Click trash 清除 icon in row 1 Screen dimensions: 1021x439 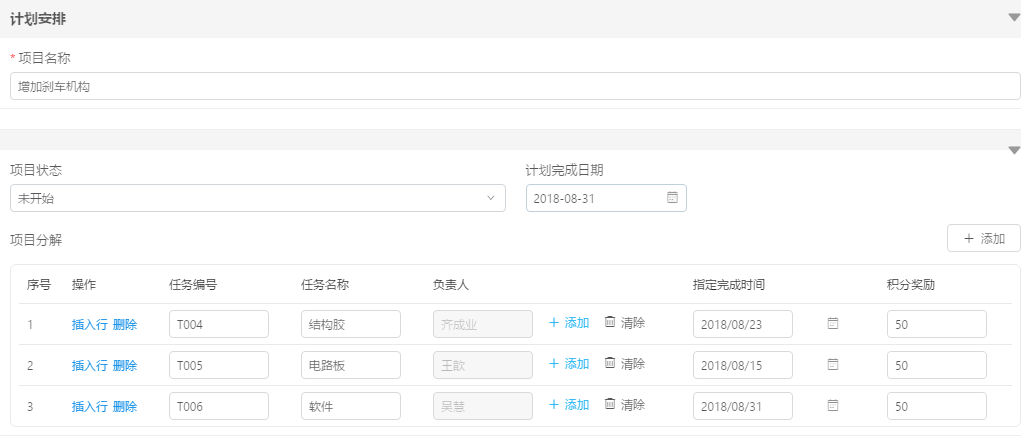(x=610, y=322)
